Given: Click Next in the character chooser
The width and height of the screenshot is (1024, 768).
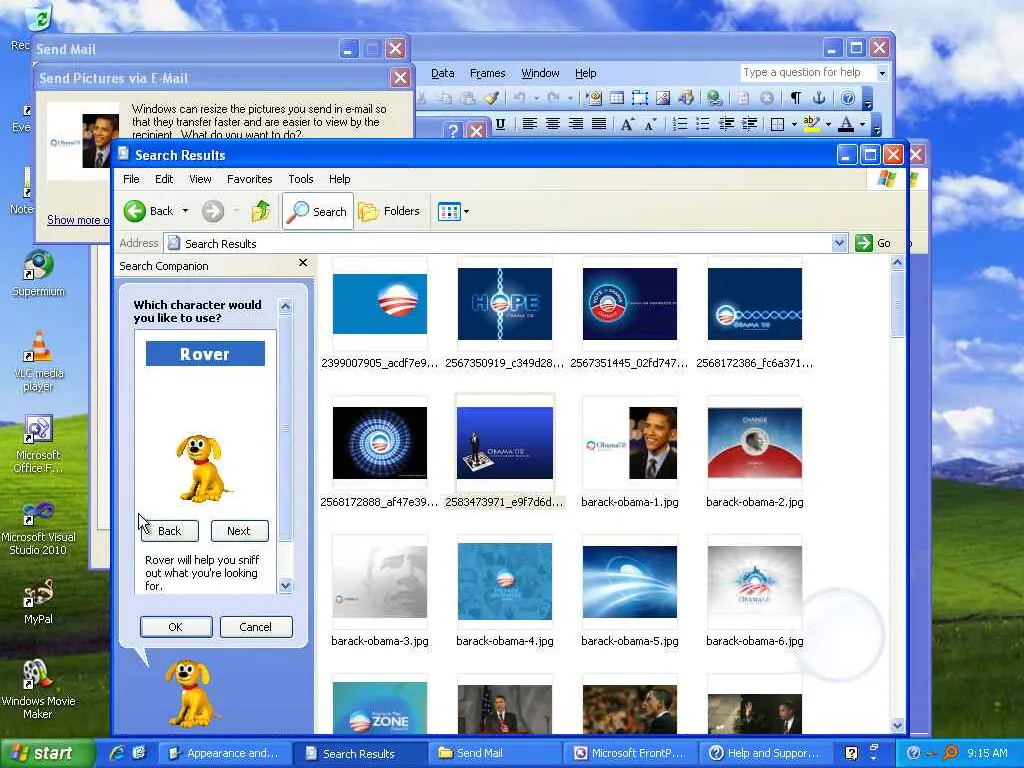Looking at the screenshot, I should coord(239,531).
